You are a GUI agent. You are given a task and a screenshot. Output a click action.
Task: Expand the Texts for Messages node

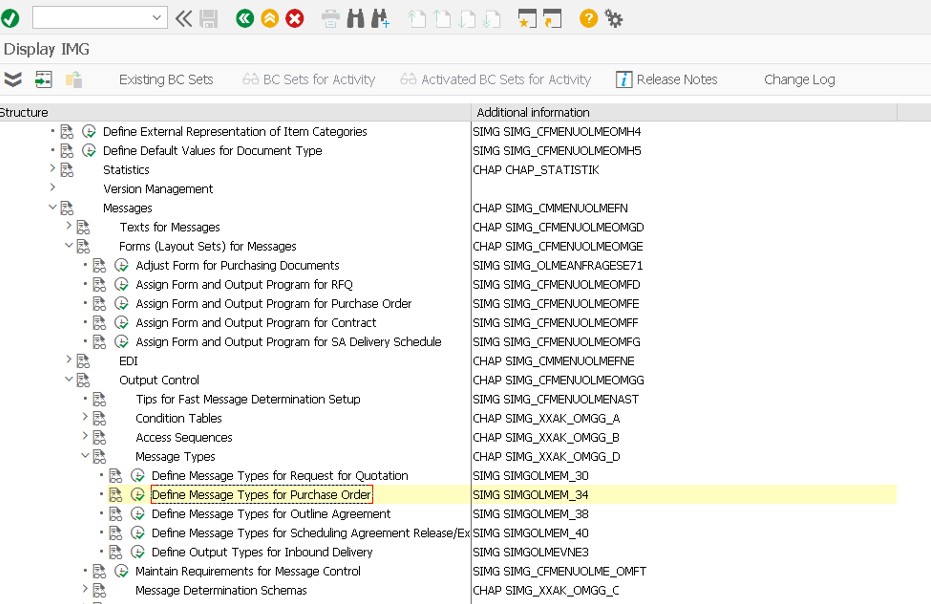point(69,226)
